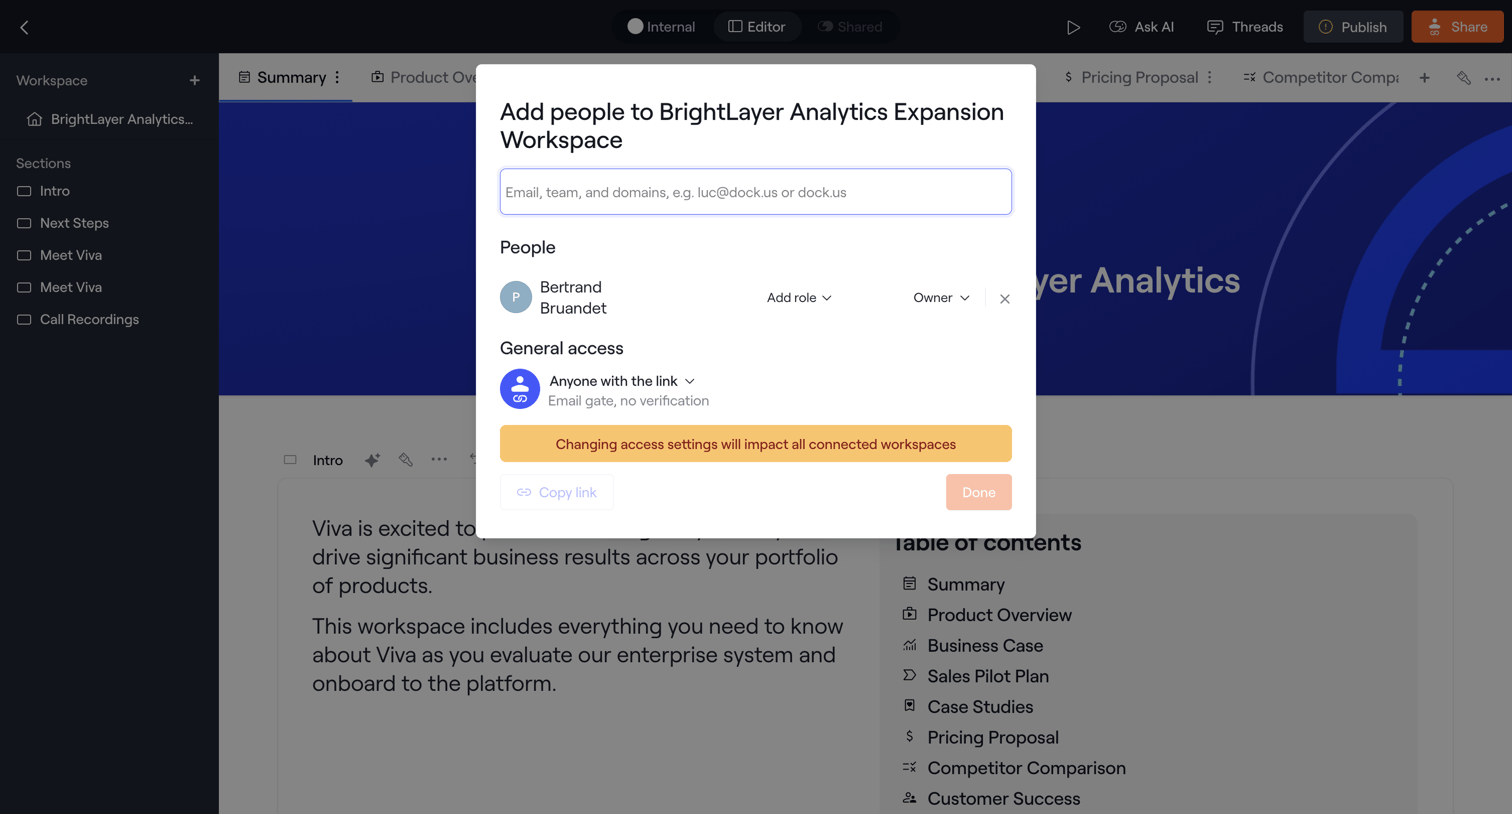Focus the email, team, and domains field
This screenshot has height=814, width=1512.
click(x=756, y=192)
